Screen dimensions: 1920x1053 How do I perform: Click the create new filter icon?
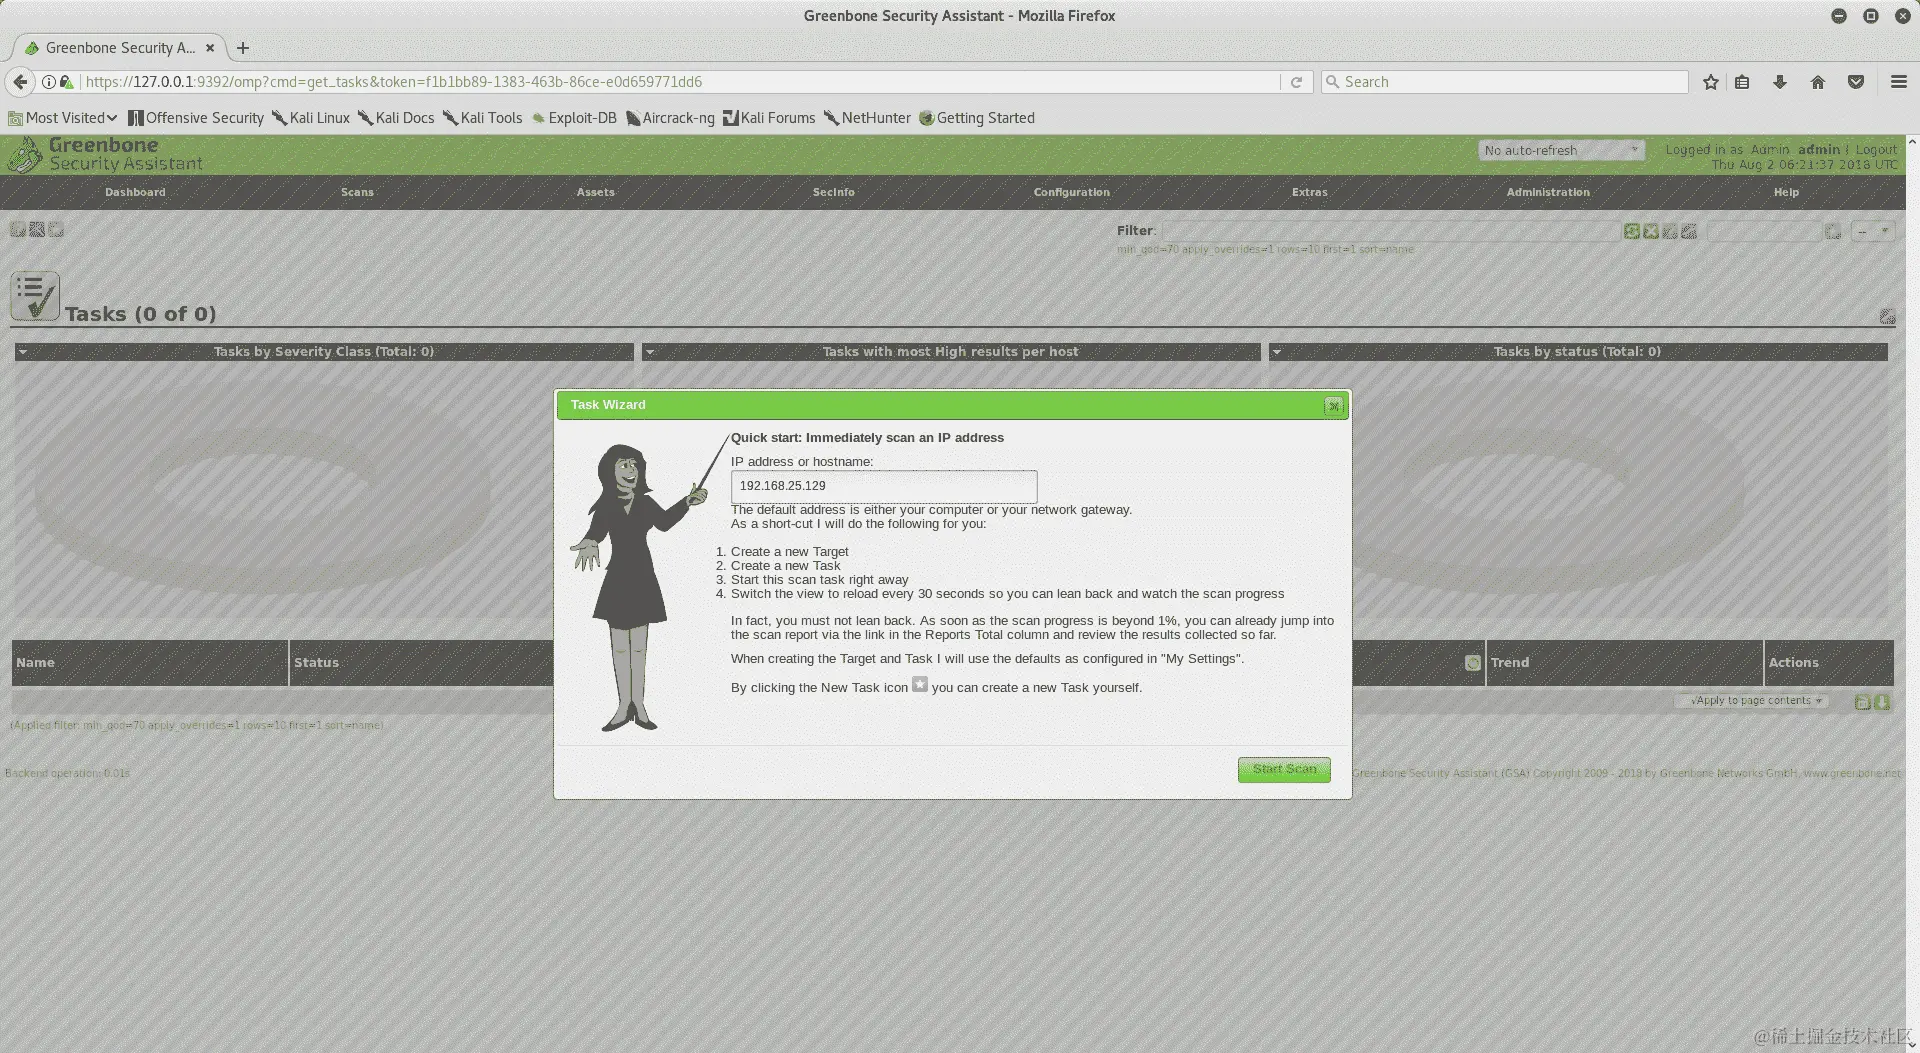tap(1833, 231)
